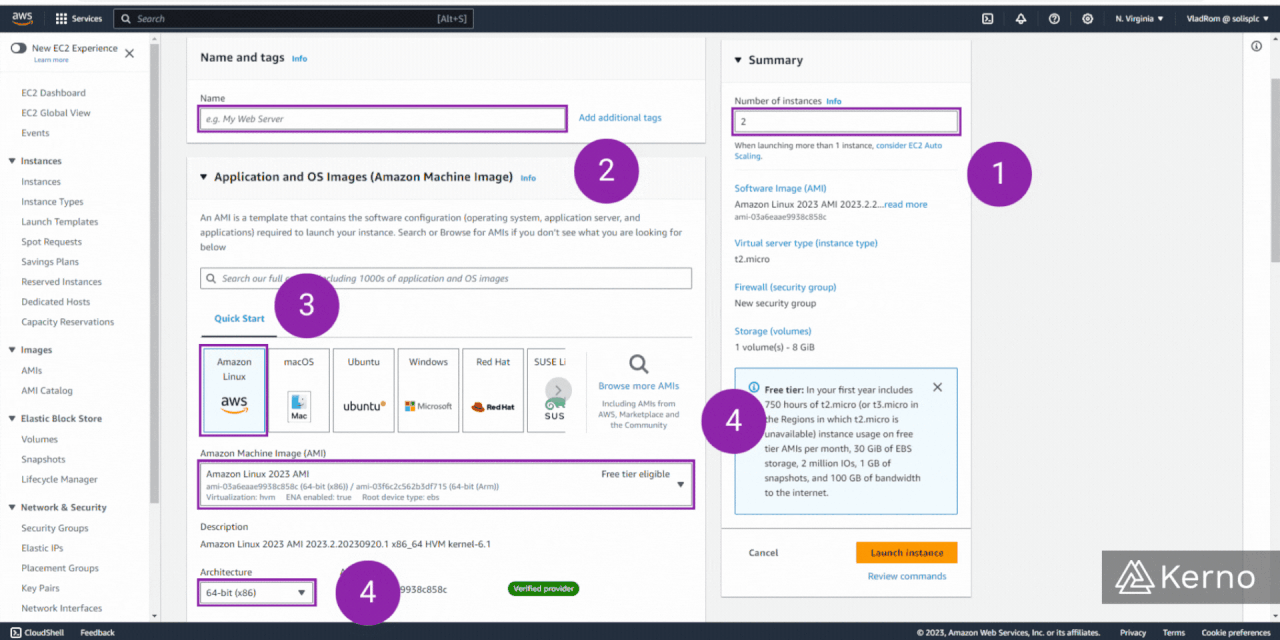Screen dimensions: 1280x640
Task: Open the AWS home logo
Action: [22, 18]
